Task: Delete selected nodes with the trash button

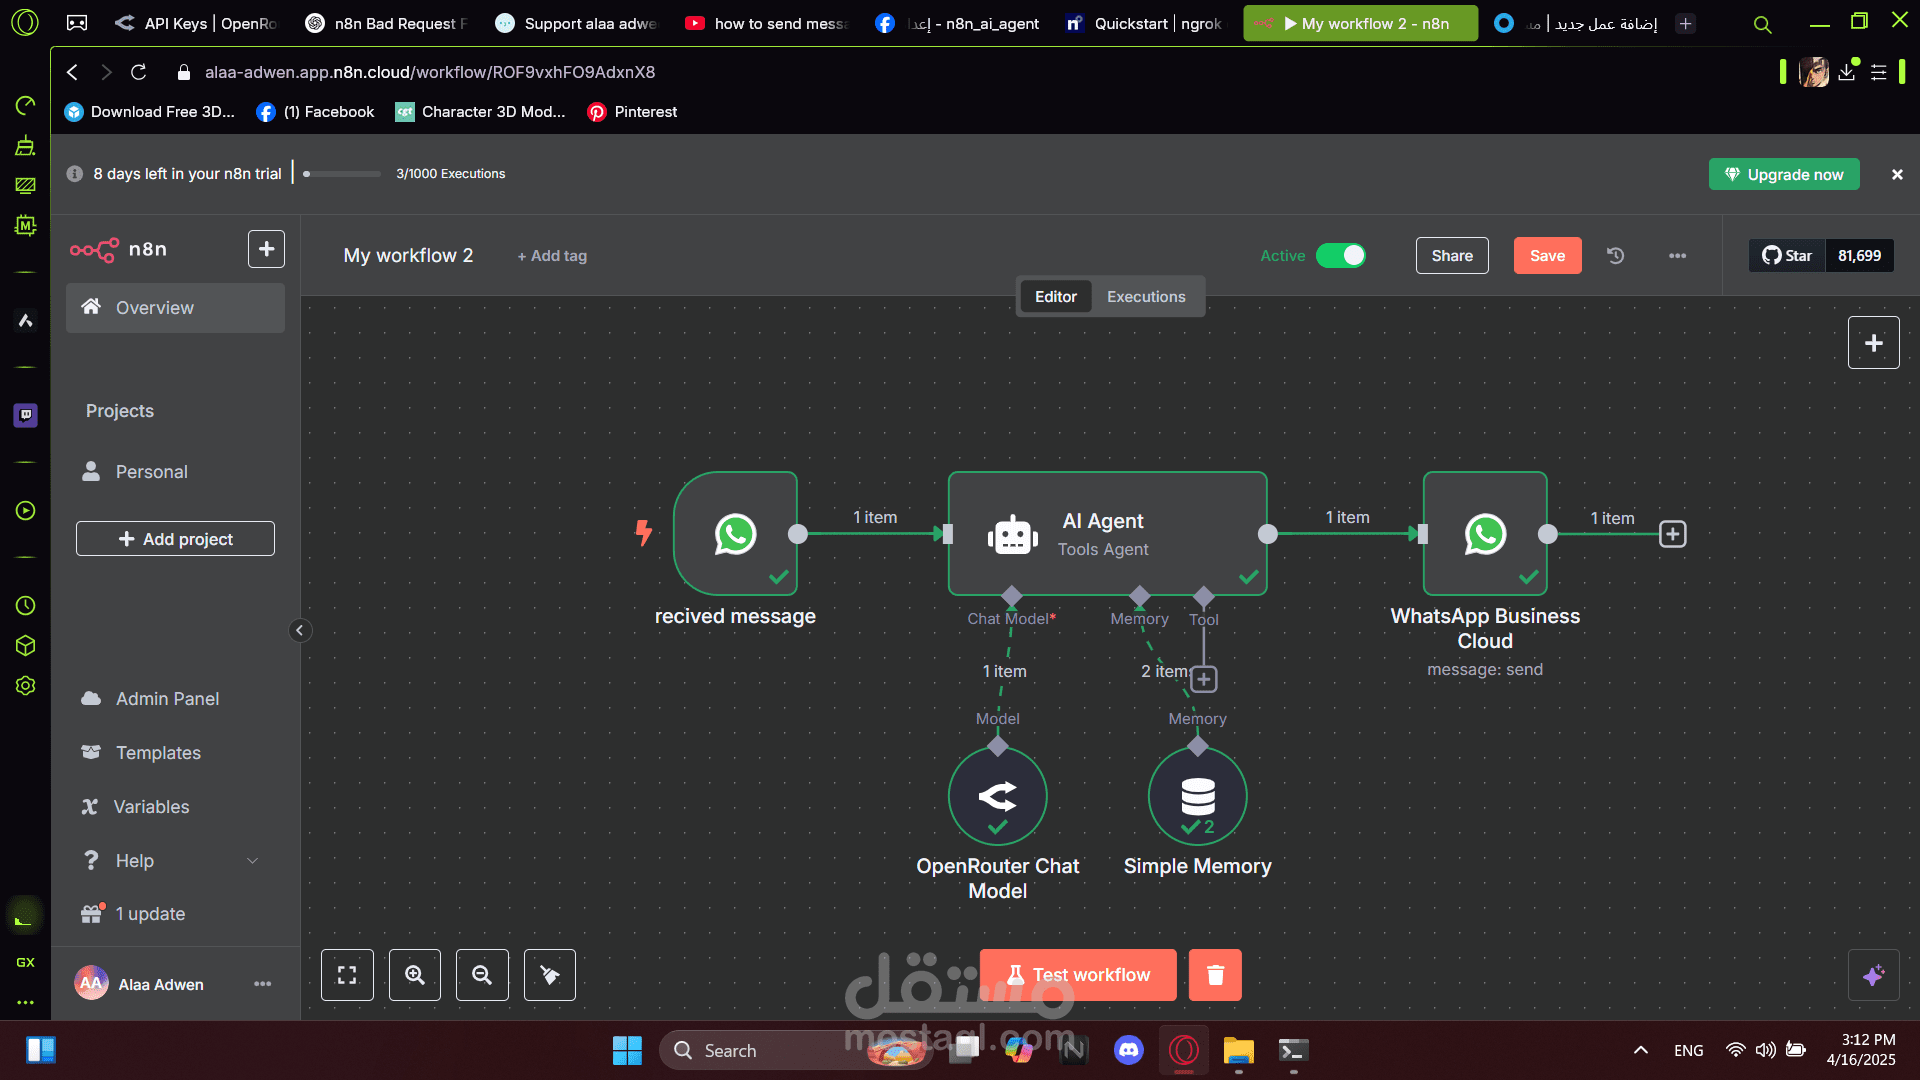Action: pos(1215,975)
